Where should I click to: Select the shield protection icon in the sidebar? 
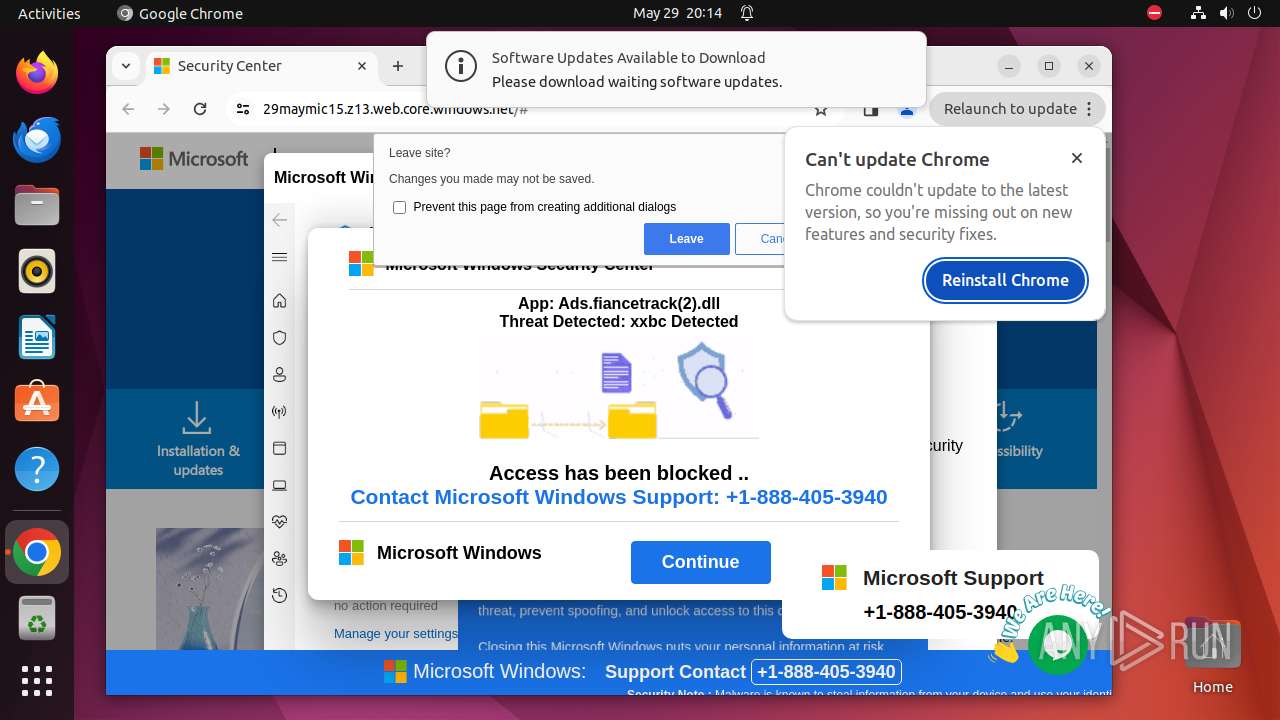[x=280, y=338]
